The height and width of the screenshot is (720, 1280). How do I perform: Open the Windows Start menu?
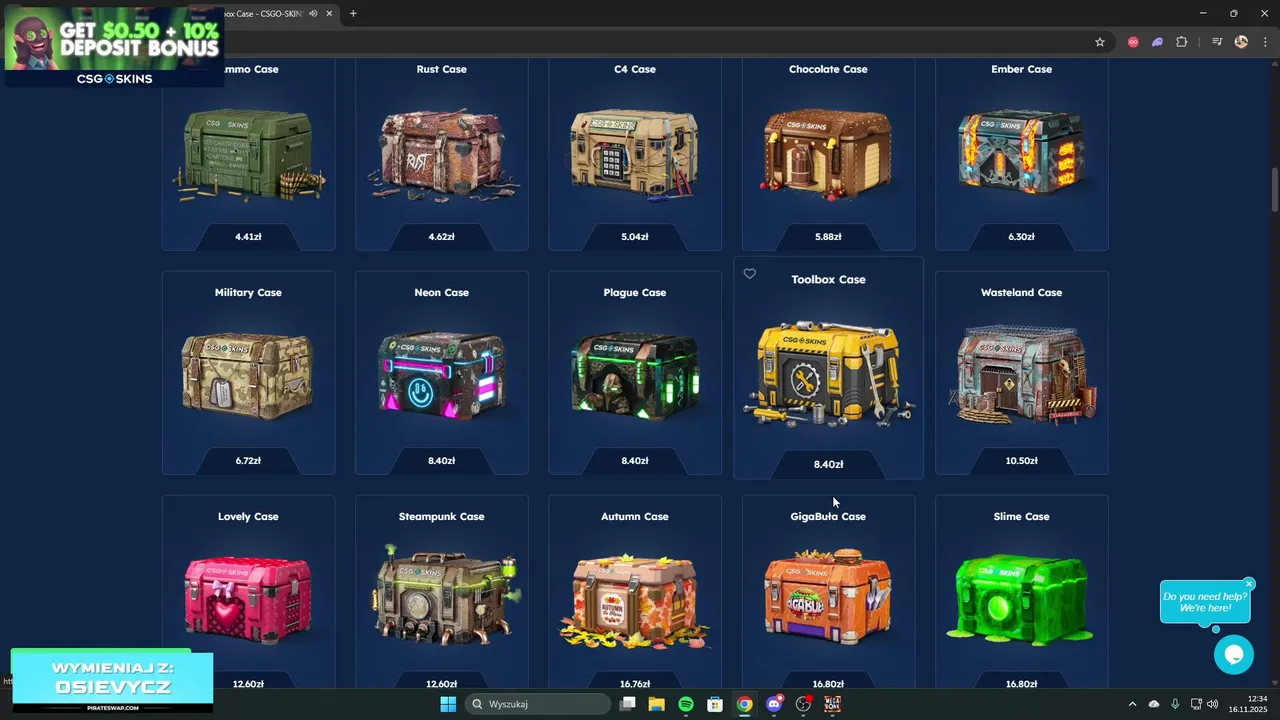448,704
